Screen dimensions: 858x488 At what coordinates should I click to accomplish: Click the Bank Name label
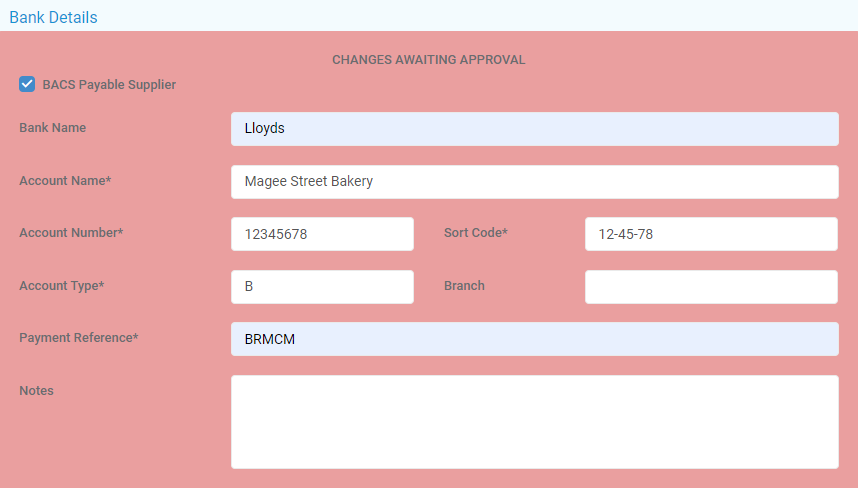click(53, 127)
